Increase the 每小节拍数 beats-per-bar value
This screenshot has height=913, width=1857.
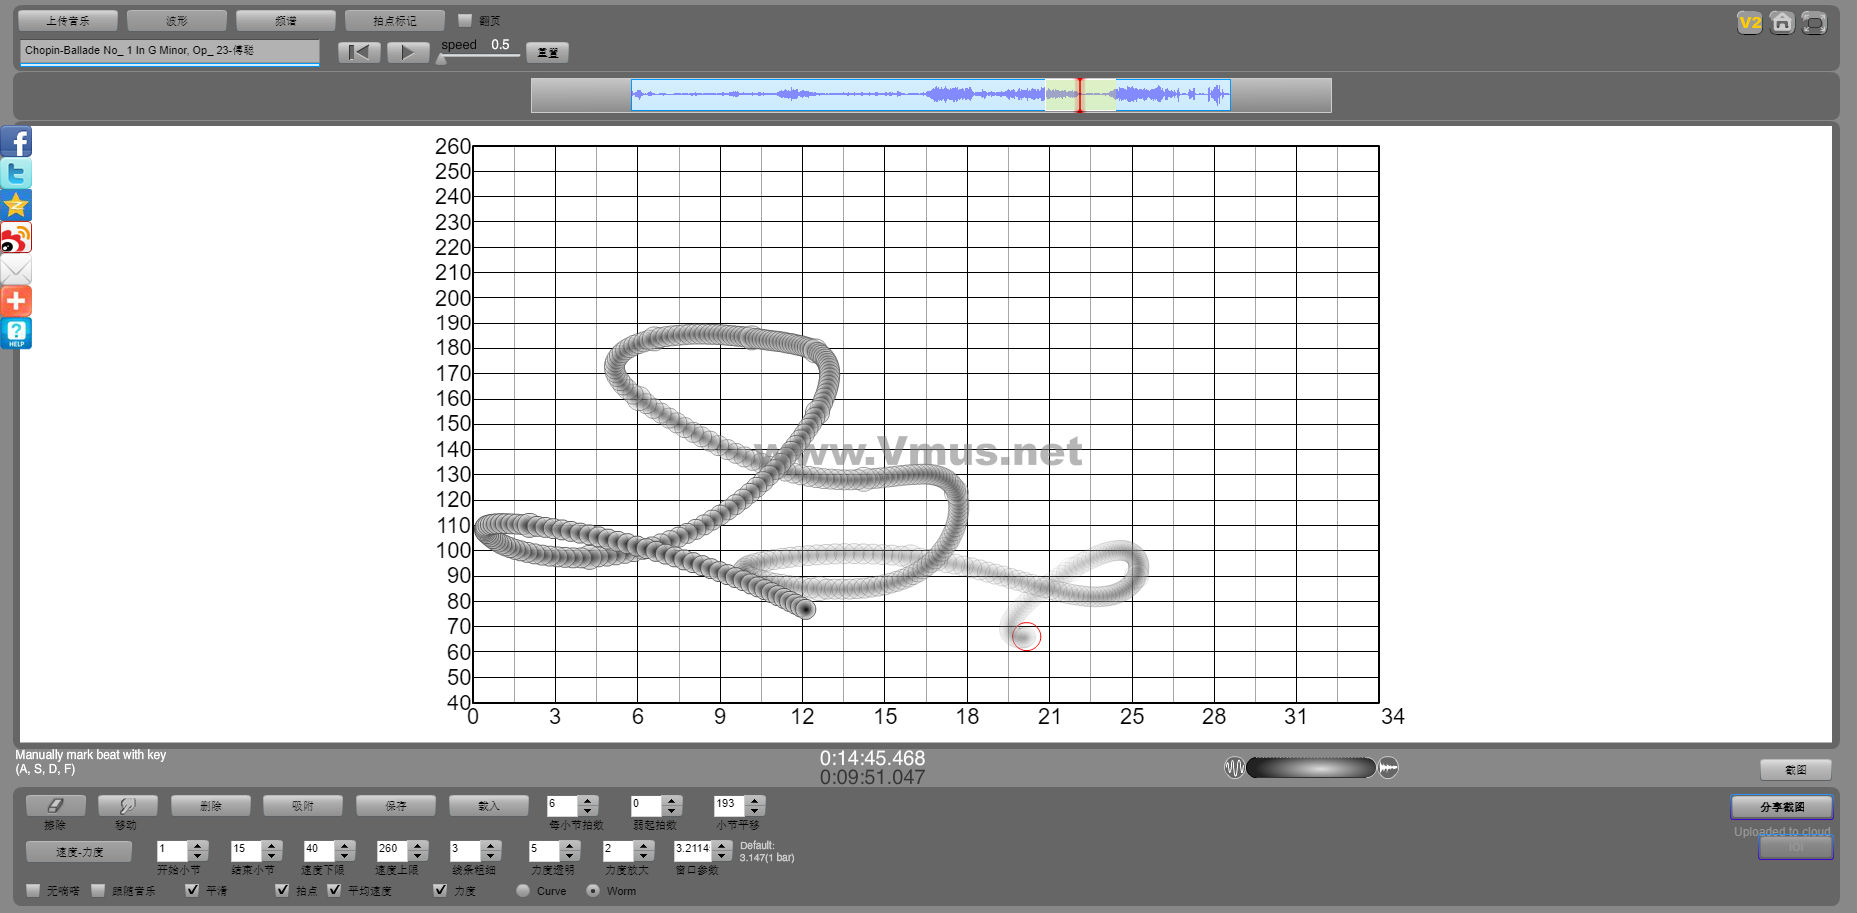588,800
